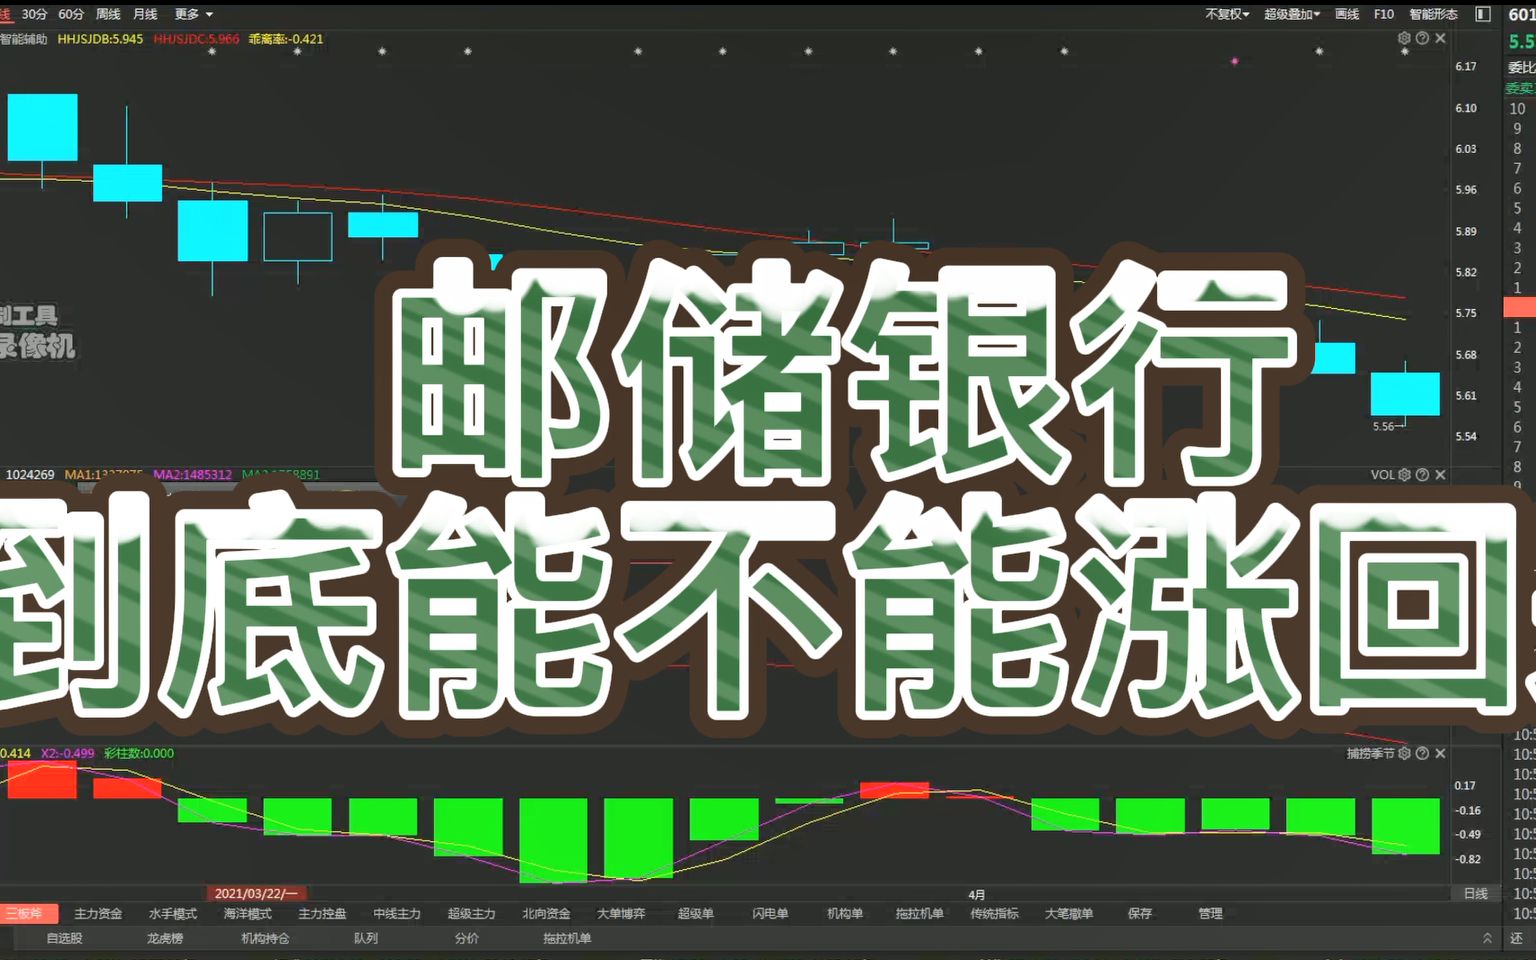Open main chart indicator settings gear

pos(1404,38)
